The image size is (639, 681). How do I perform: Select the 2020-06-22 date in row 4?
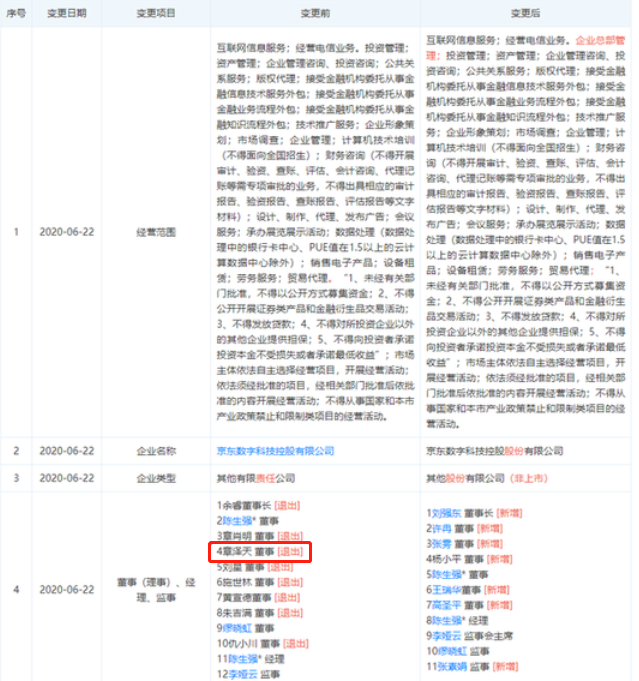[x=66, y=589]
